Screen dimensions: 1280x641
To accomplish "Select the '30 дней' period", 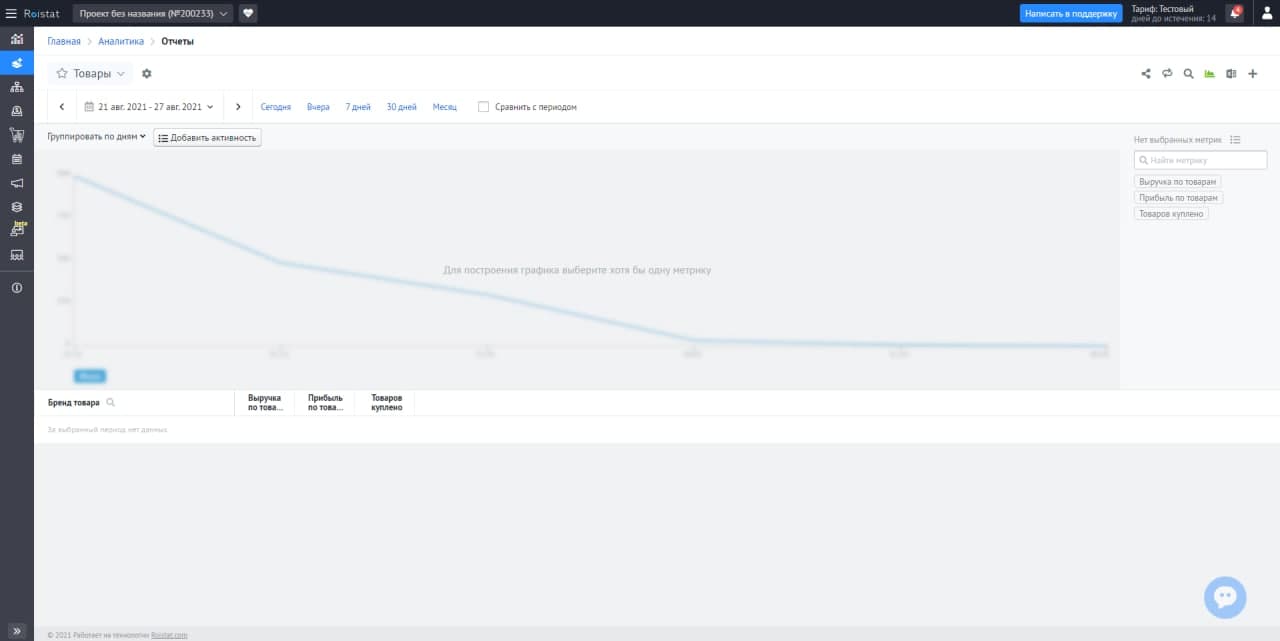I will point(401,107).
